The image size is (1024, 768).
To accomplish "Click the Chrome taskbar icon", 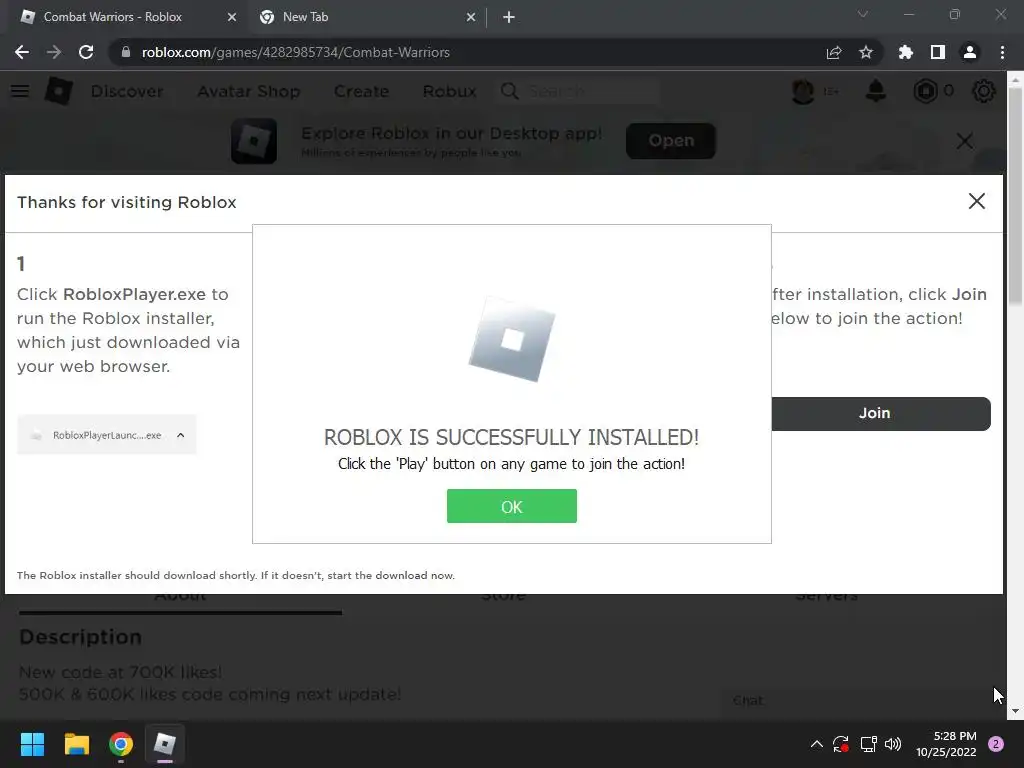I will [121, 744].
